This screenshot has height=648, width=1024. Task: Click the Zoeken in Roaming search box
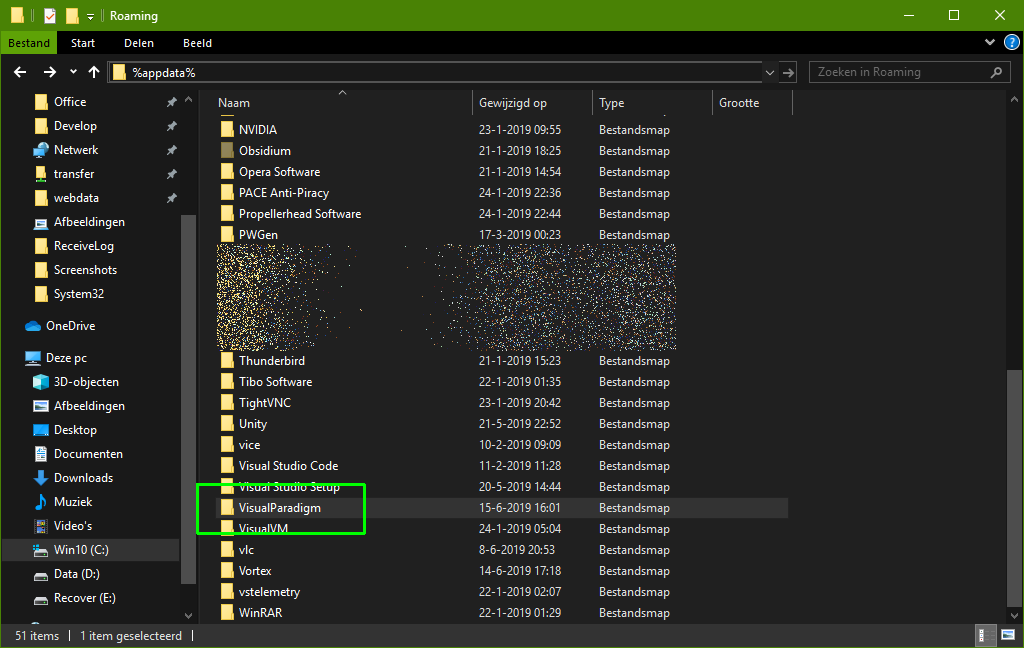click(909, 72)
